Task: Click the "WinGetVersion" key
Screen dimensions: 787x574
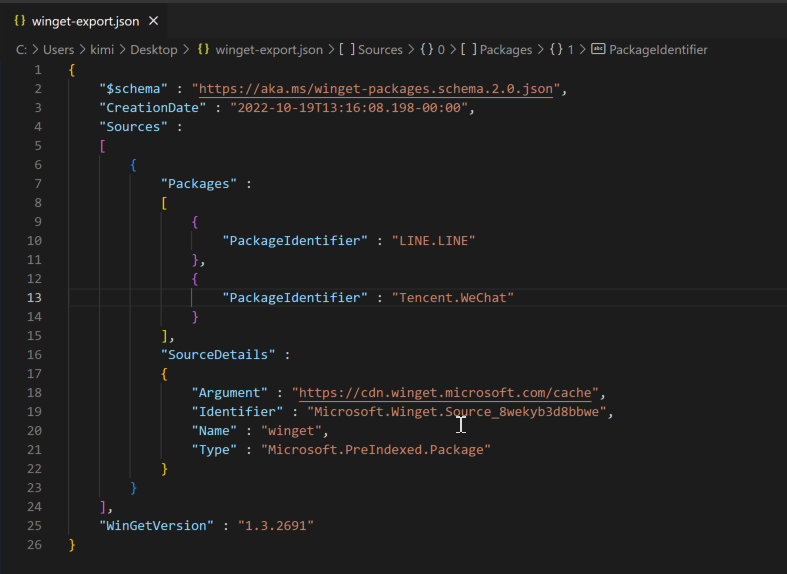Action: [156, 526]
